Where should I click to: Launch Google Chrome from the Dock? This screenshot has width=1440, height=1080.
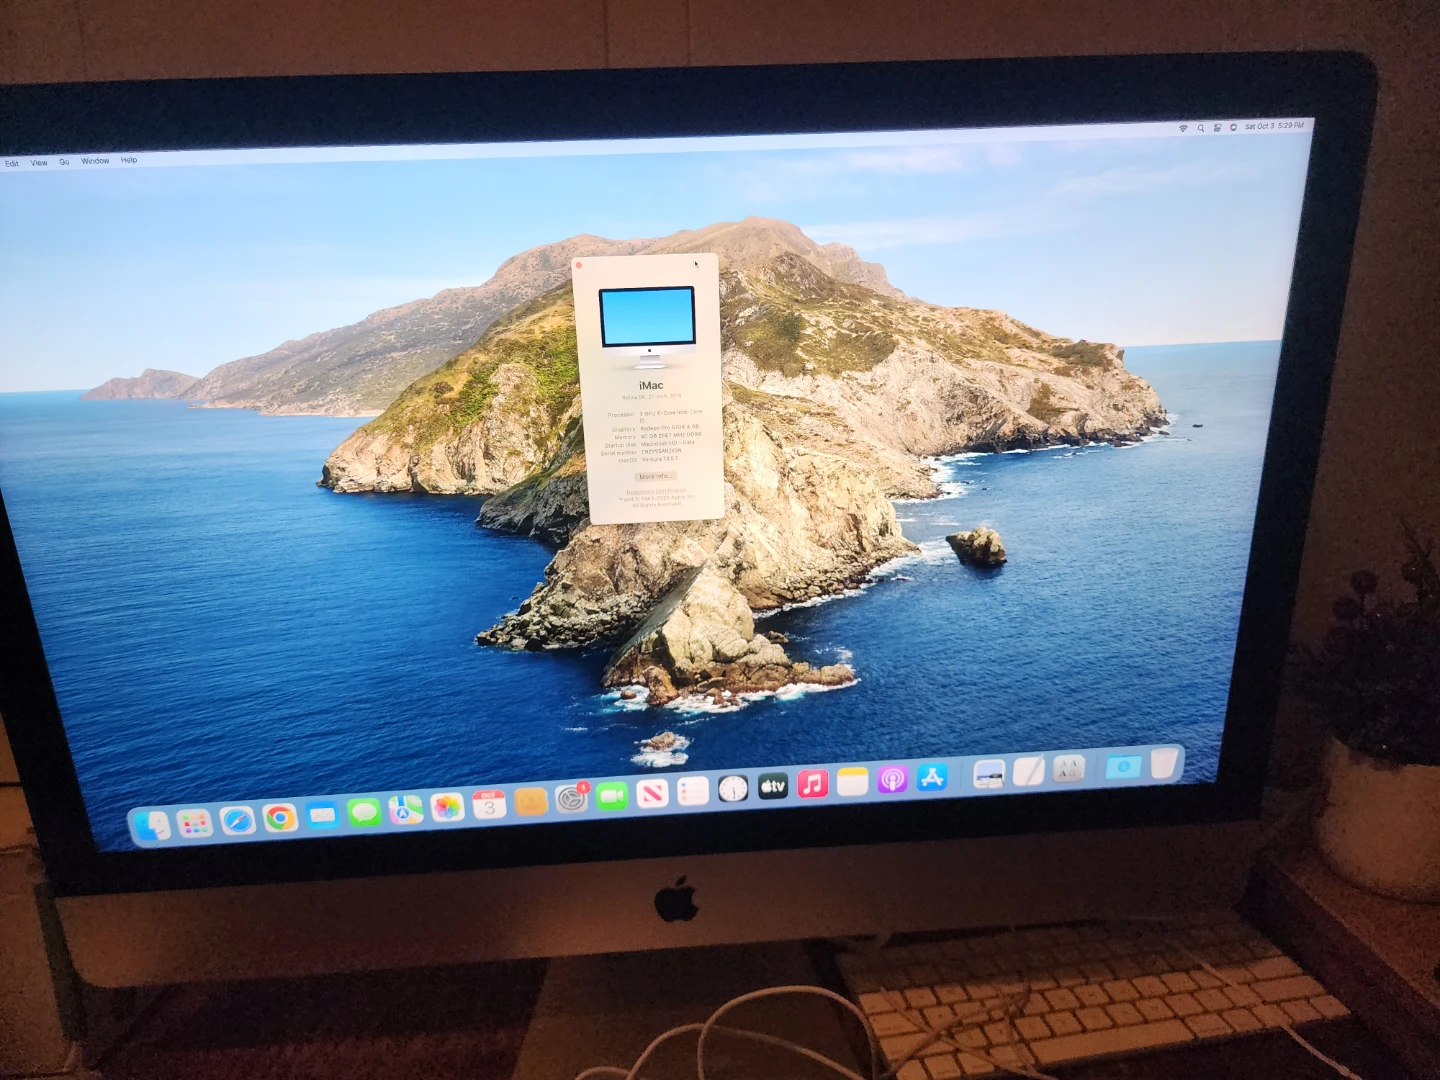(280, 818)
